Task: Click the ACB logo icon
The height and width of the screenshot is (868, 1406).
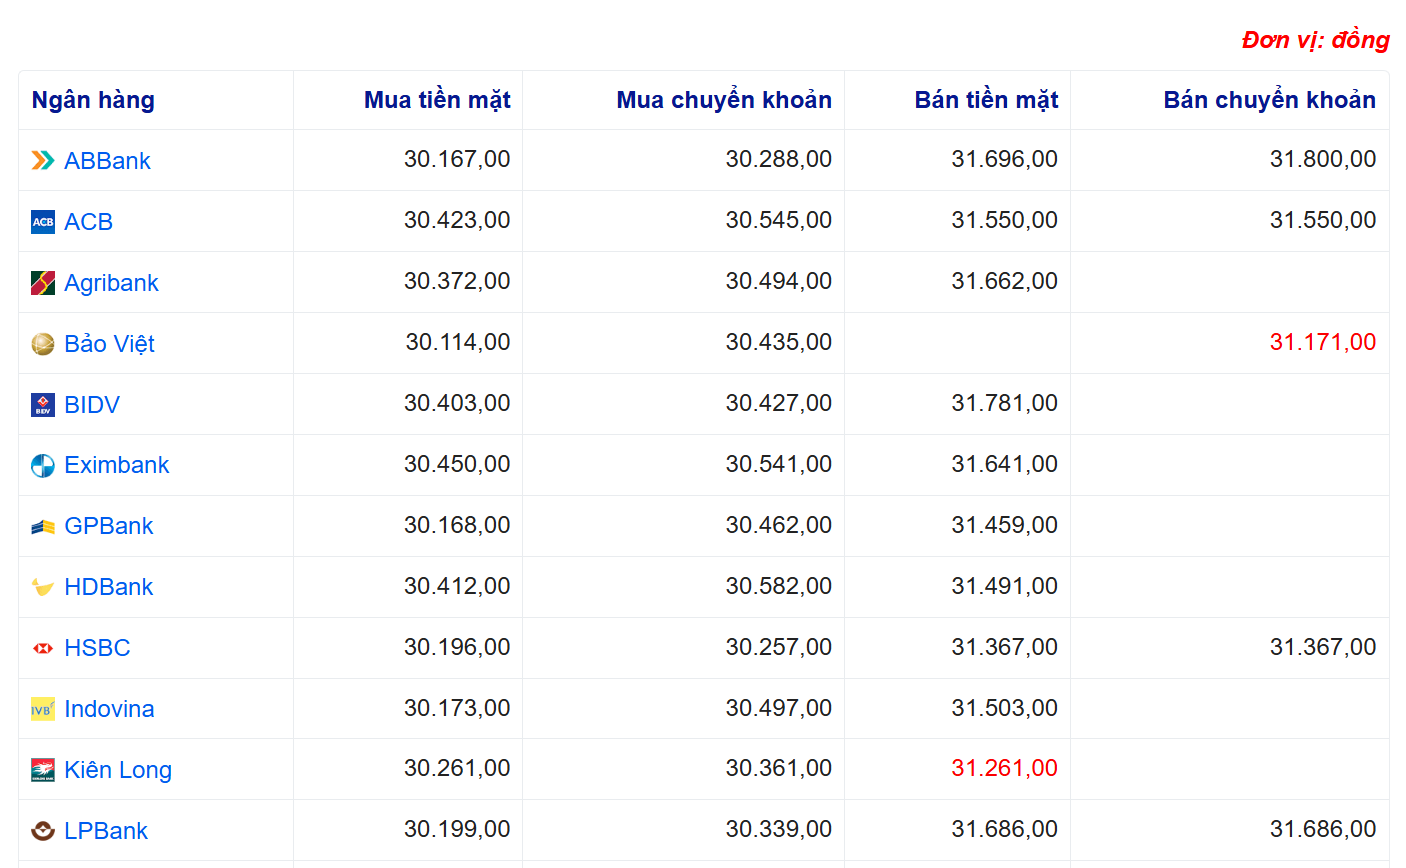Action: [43, 222]
